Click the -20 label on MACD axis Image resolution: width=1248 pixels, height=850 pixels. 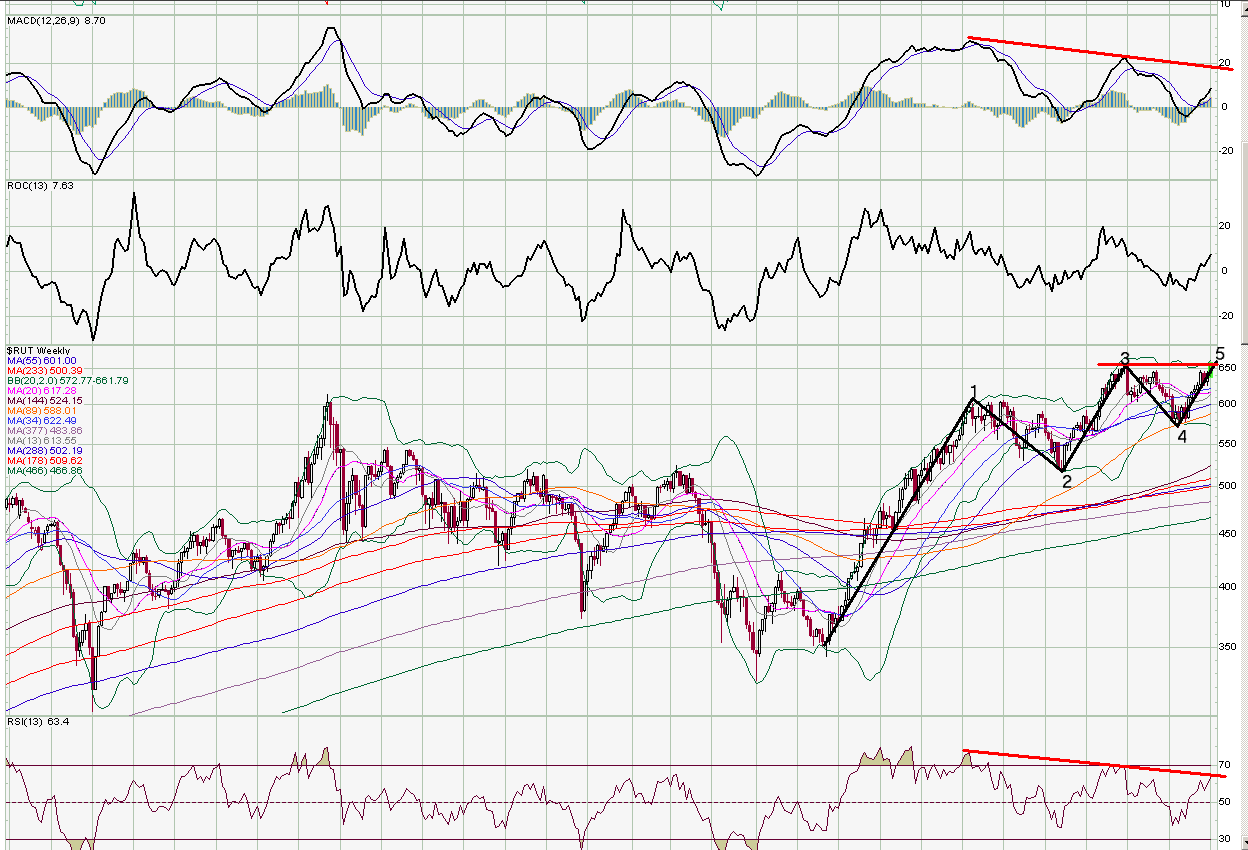tap(1225, 150)
